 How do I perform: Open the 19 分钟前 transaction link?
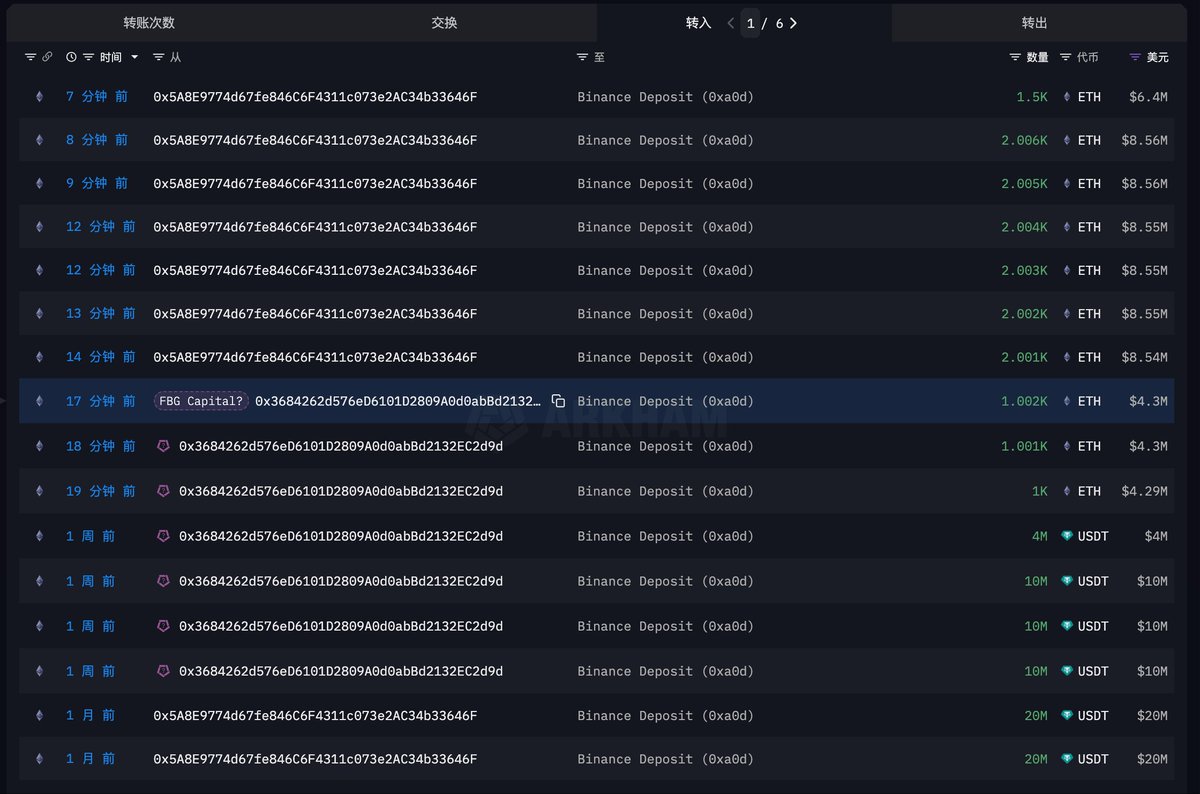pyautogui.click(x=101, y=491)
